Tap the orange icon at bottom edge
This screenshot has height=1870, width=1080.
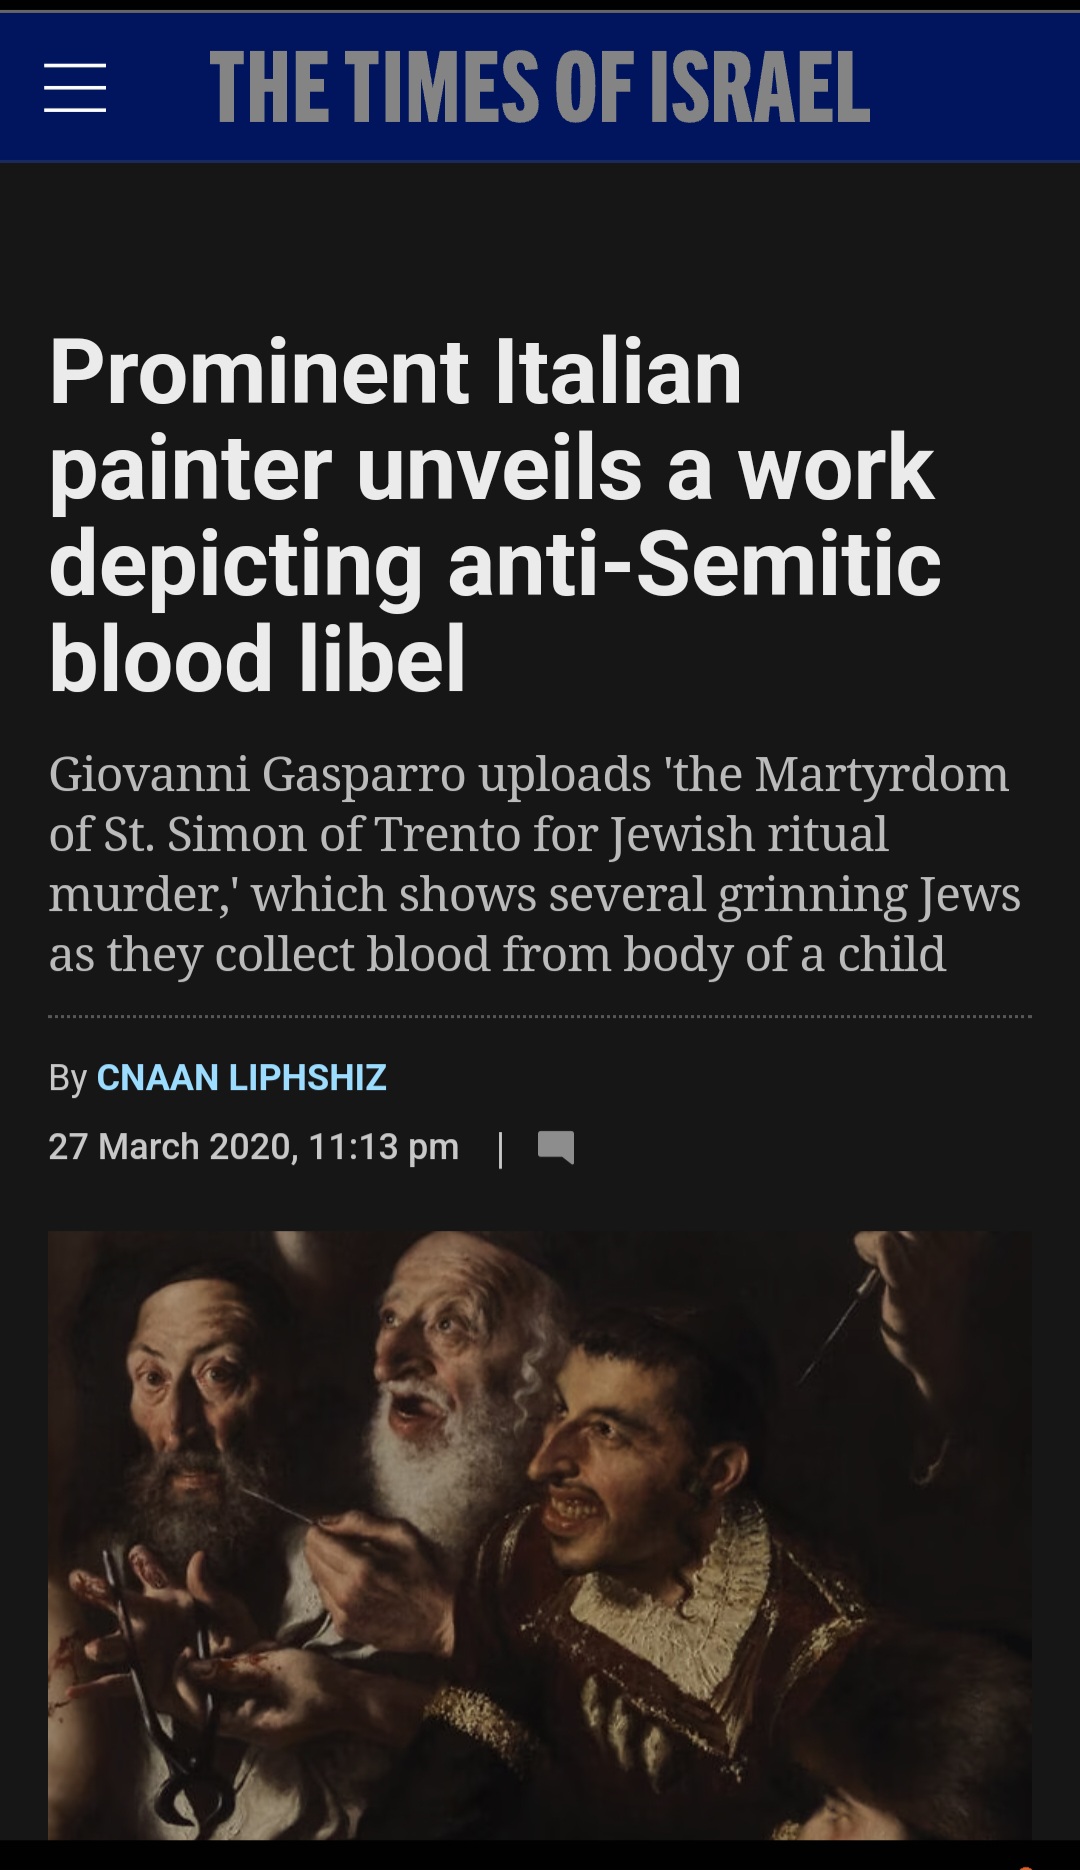pos(1025,1866)
